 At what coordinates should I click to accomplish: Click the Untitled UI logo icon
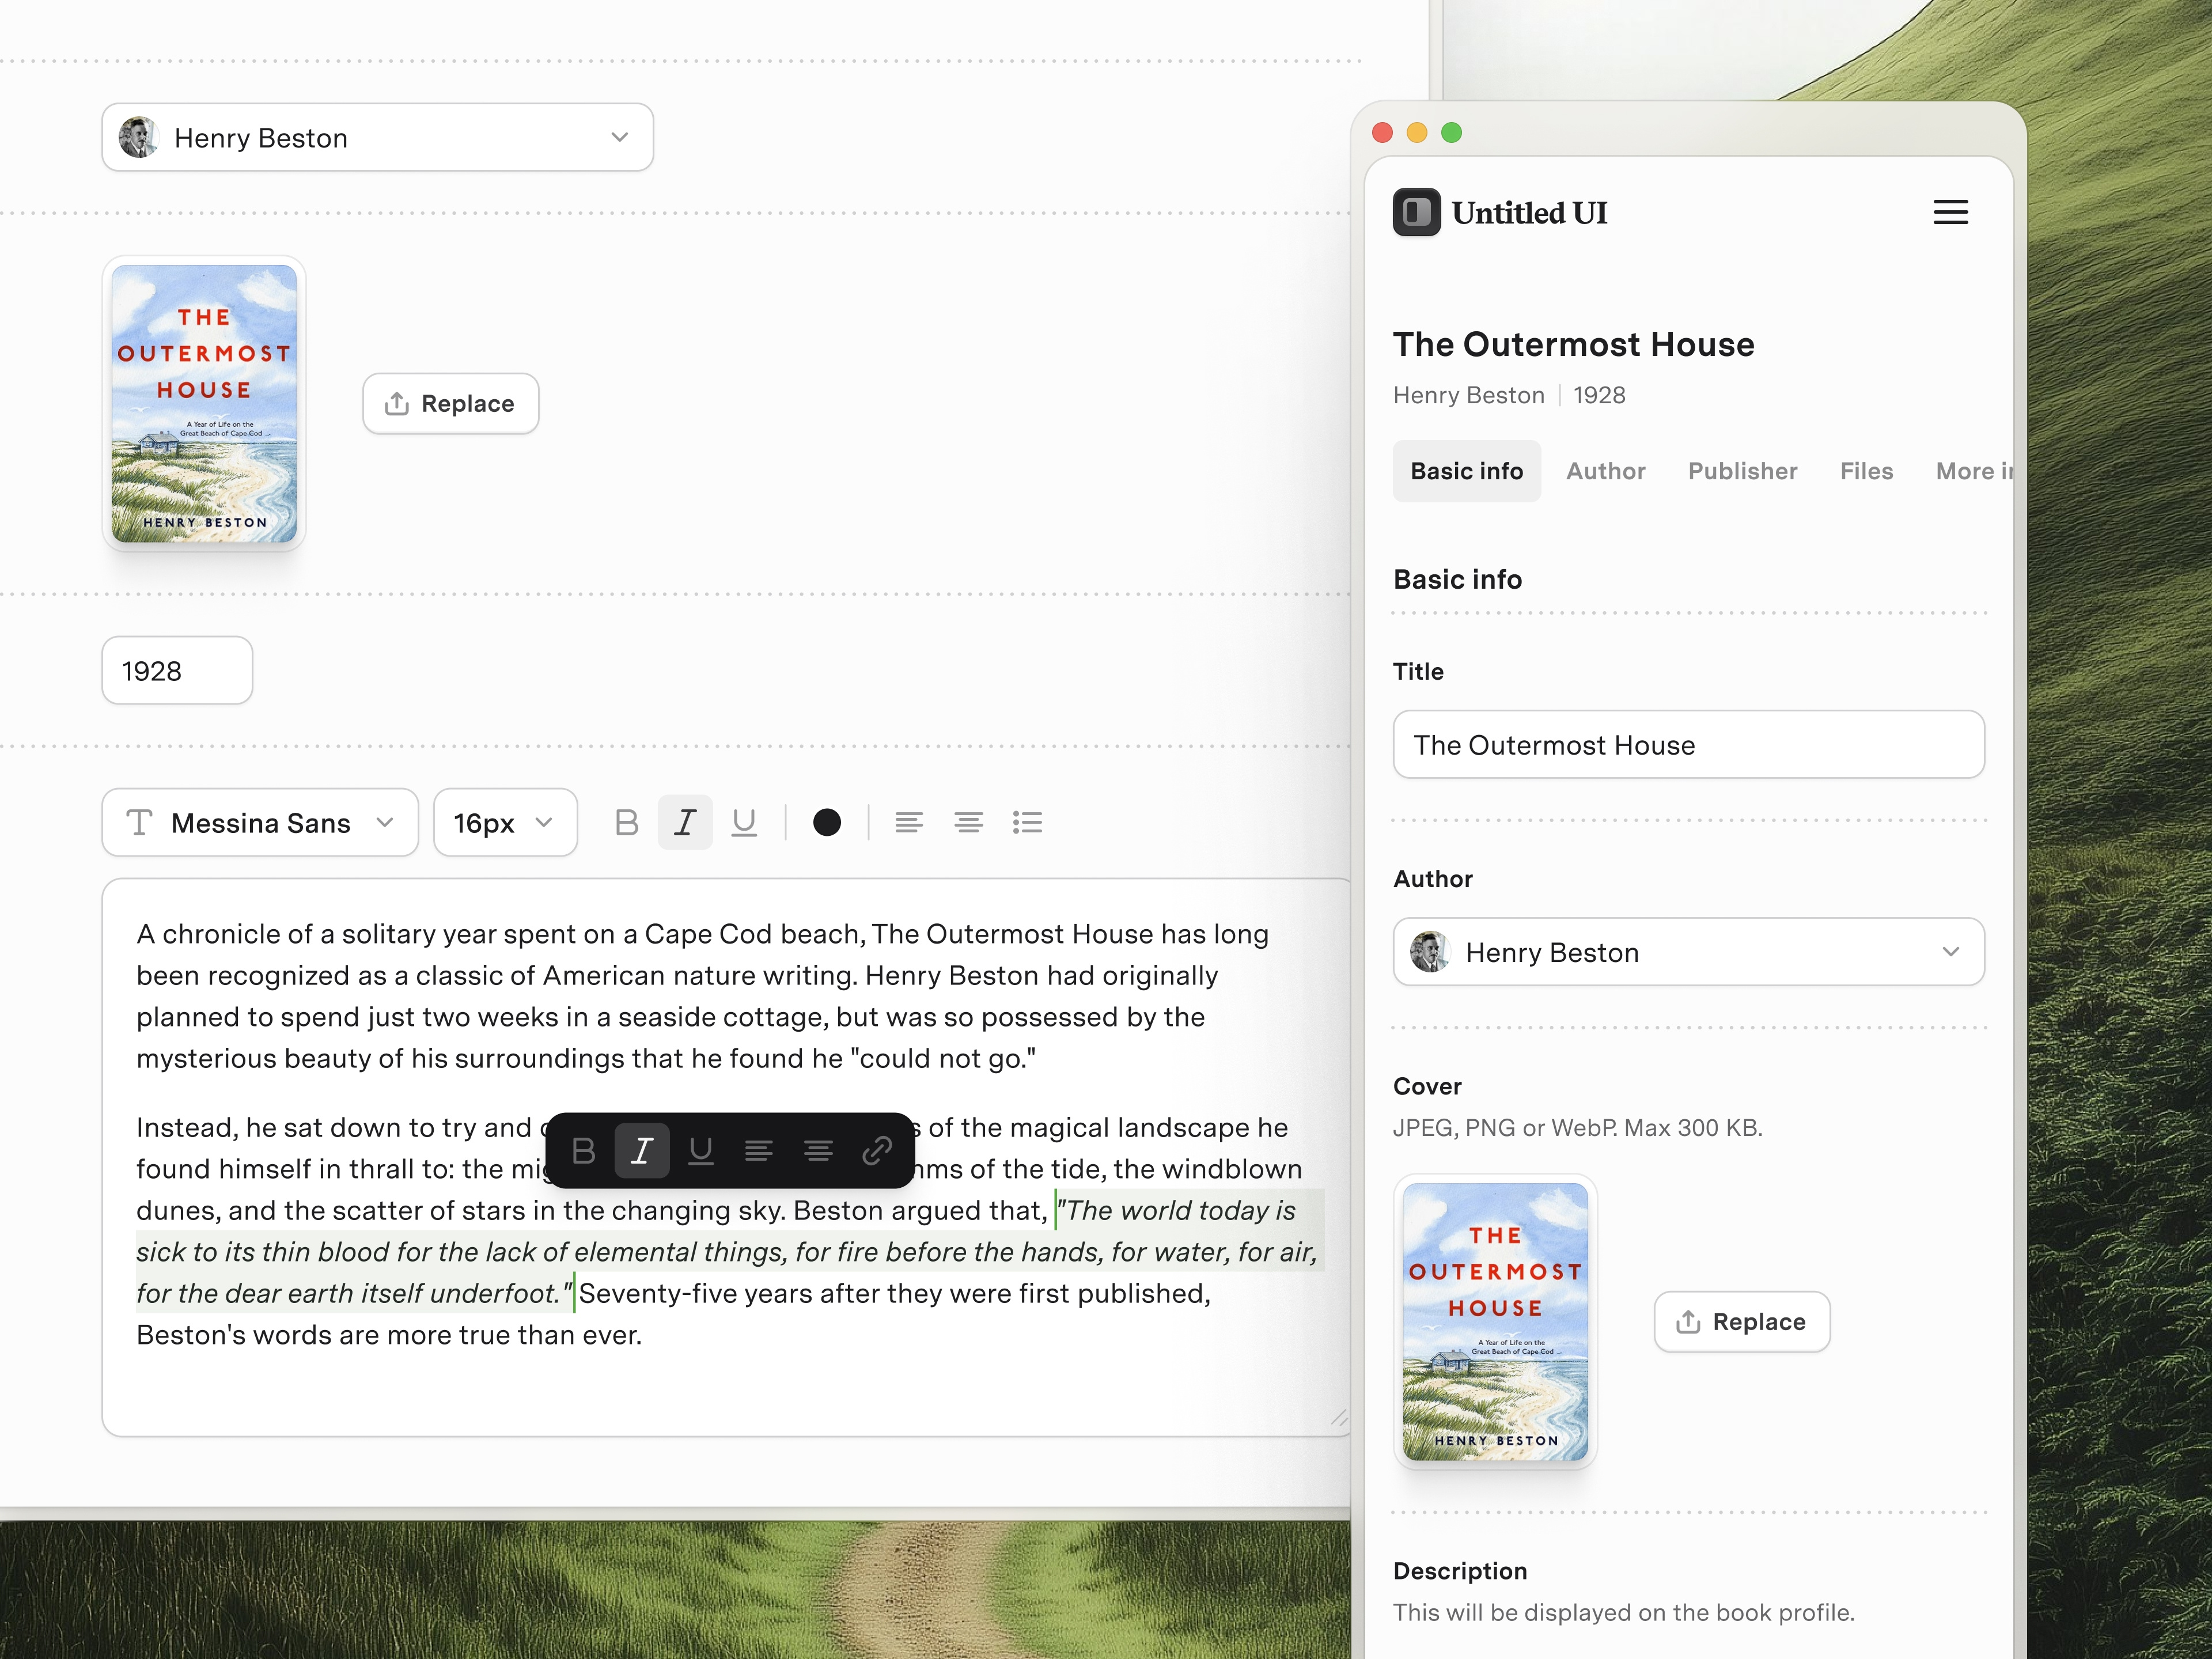(x=1416, y=212)
